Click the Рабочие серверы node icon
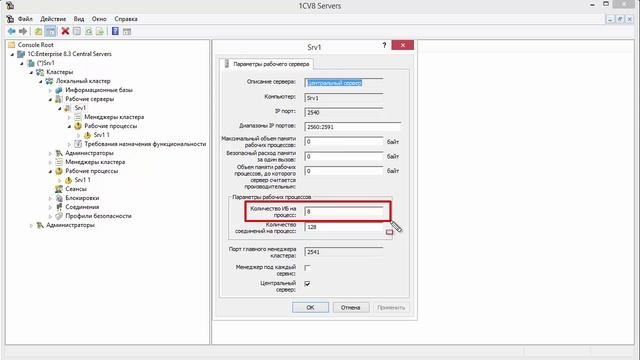Image resolution: width=640 pixels, height=360 pixels. pyautogui.click(x=59, y=99)
